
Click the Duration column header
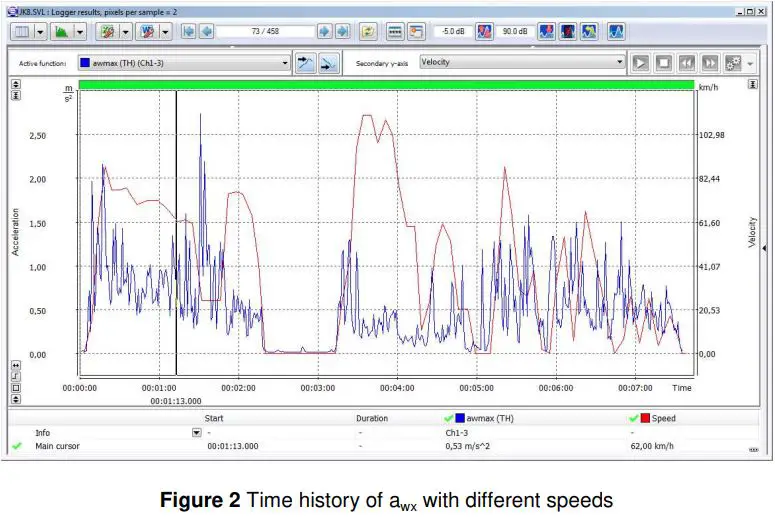(372, 418)
